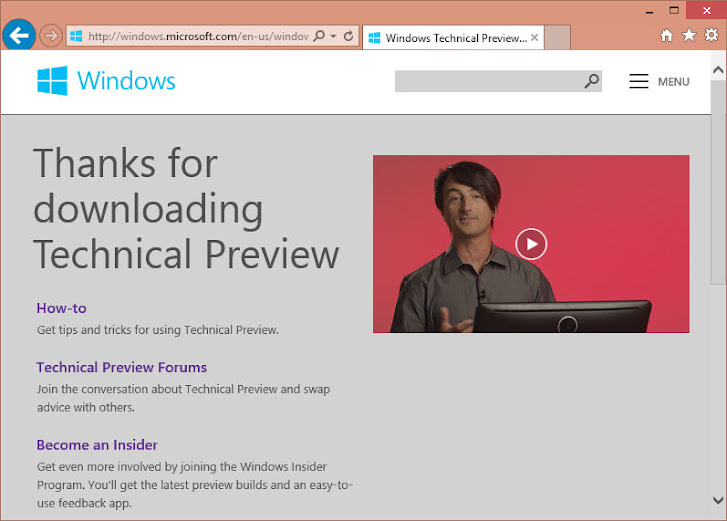This screenshot has height=521, width=727.
Task: Play the video via the play button
Action: (531, 244)
